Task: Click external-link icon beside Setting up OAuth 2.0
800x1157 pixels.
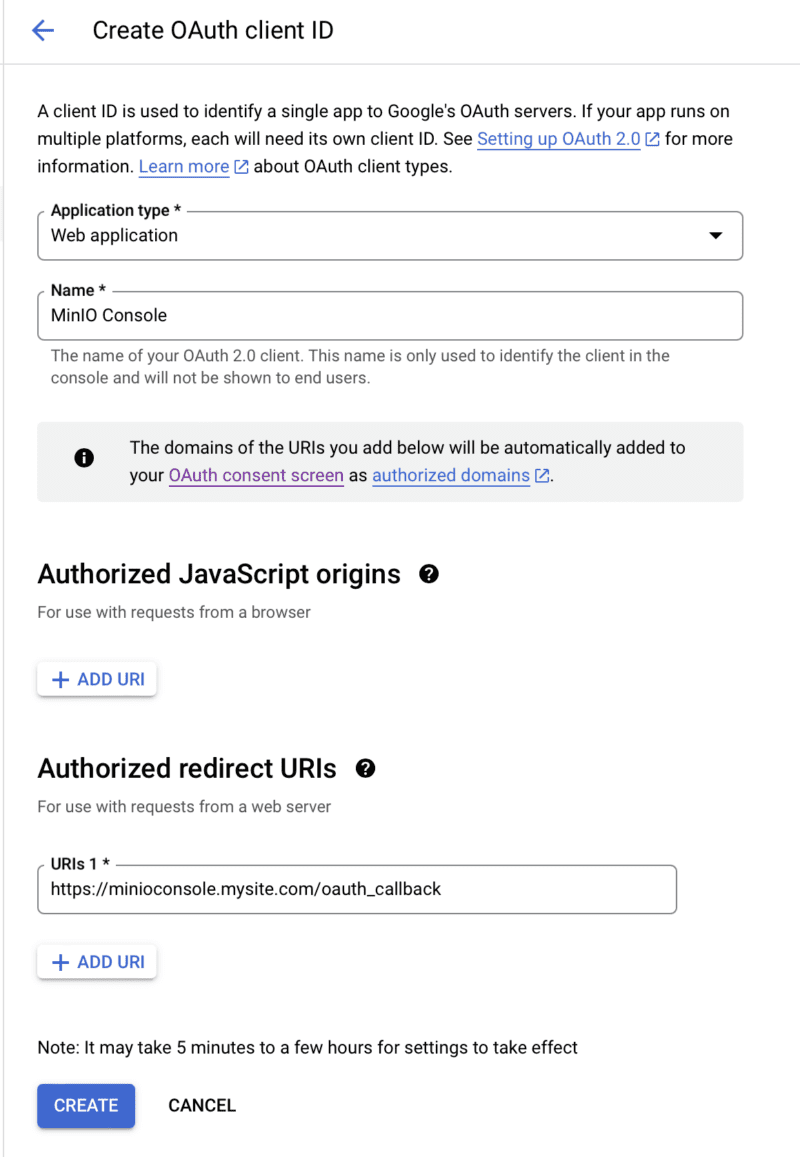Action: click(652, 140)
